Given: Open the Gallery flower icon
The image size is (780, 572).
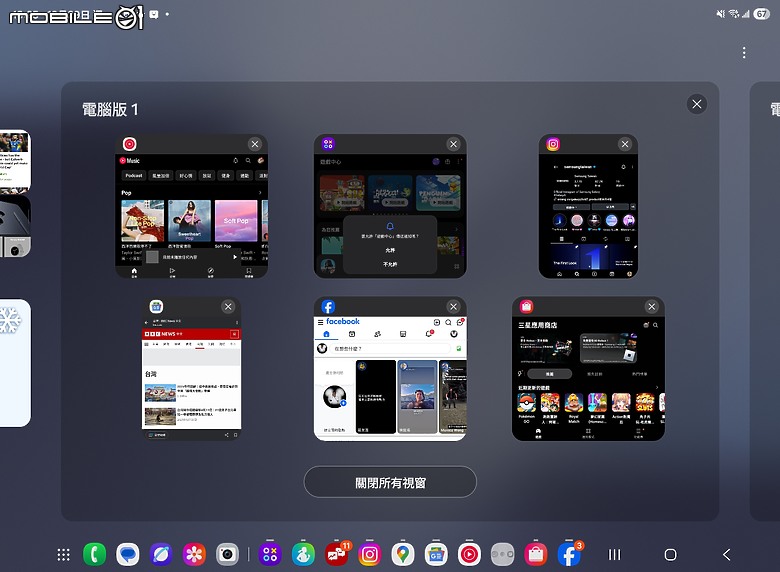Looking at the screenshot, I should pos(194,555).
